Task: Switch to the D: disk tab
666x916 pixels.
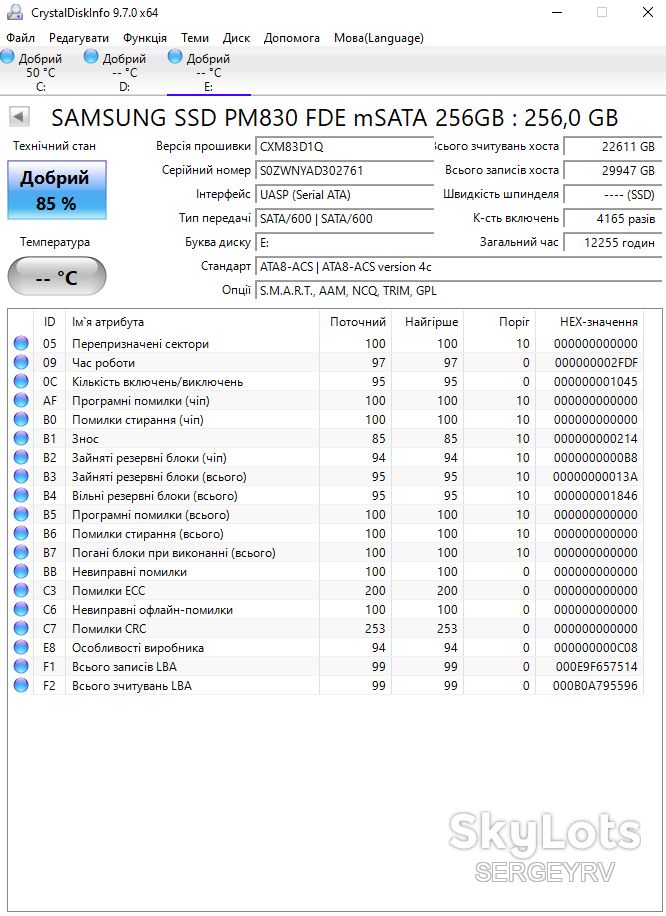Action: coord(124,72)
